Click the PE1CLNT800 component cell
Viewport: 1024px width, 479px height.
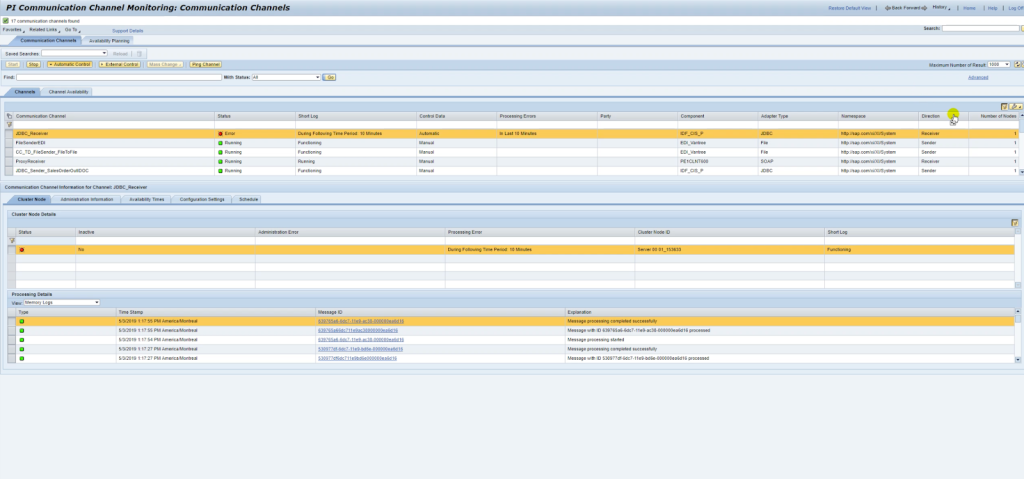718,161
